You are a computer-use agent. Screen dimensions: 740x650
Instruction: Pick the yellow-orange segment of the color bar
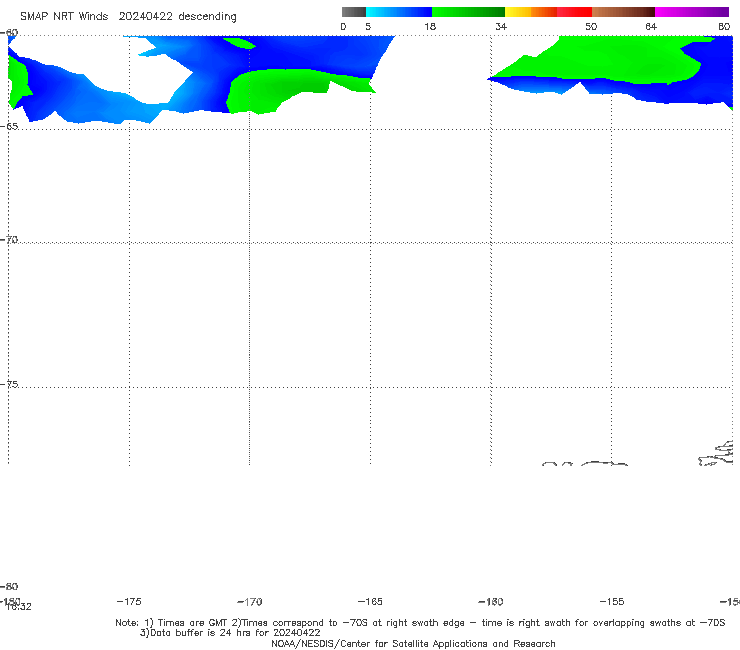(x=530, y=12)
